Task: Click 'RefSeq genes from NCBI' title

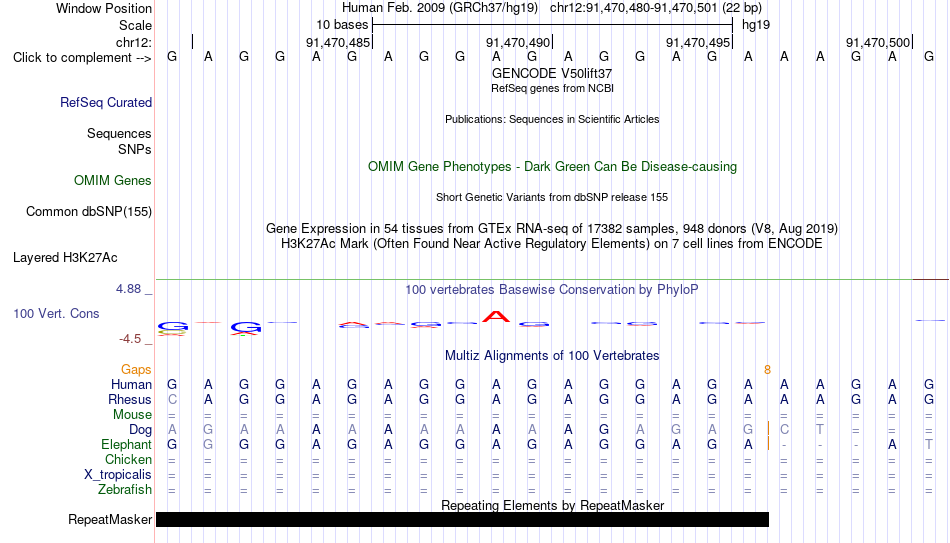Action: [553, 88]
